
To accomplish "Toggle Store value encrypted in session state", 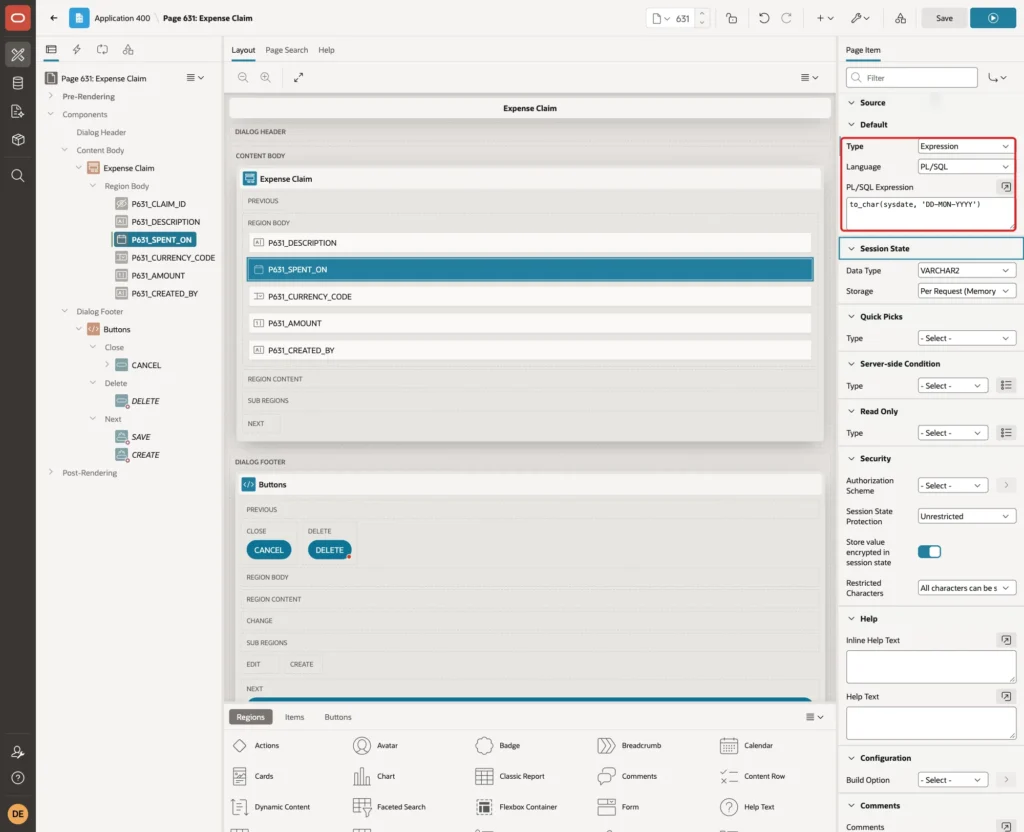I will [929, 552].
